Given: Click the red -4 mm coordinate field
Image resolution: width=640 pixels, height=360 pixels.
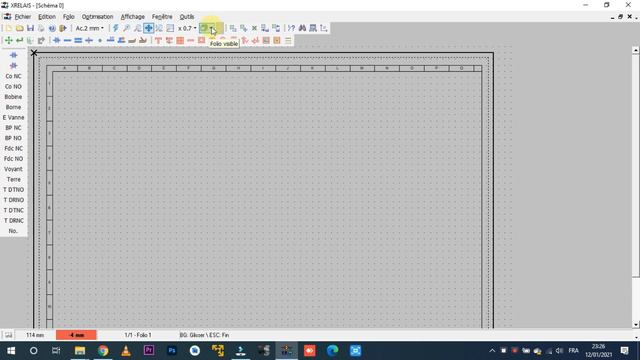Looking at the screenshot, I should point(76,335).
